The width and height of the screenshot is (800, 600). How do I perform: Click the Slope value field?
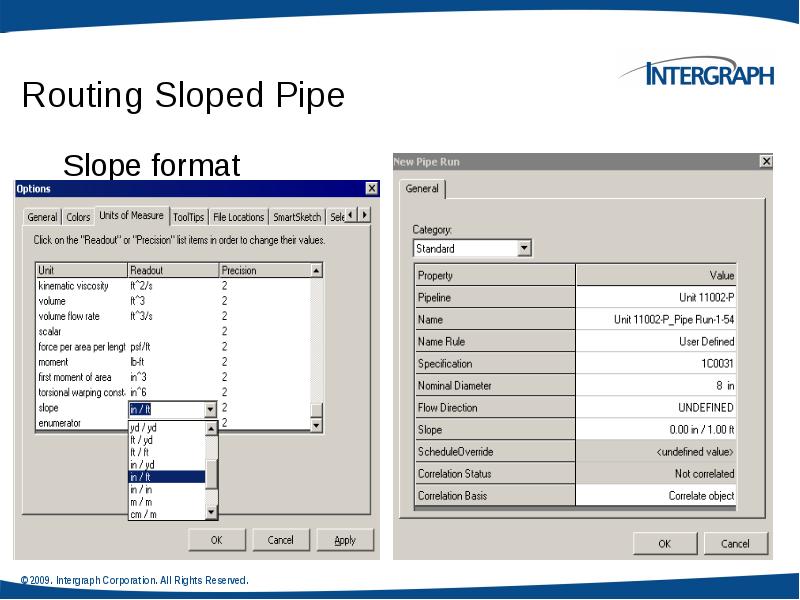pyautogui.click(x=656, y=430)
